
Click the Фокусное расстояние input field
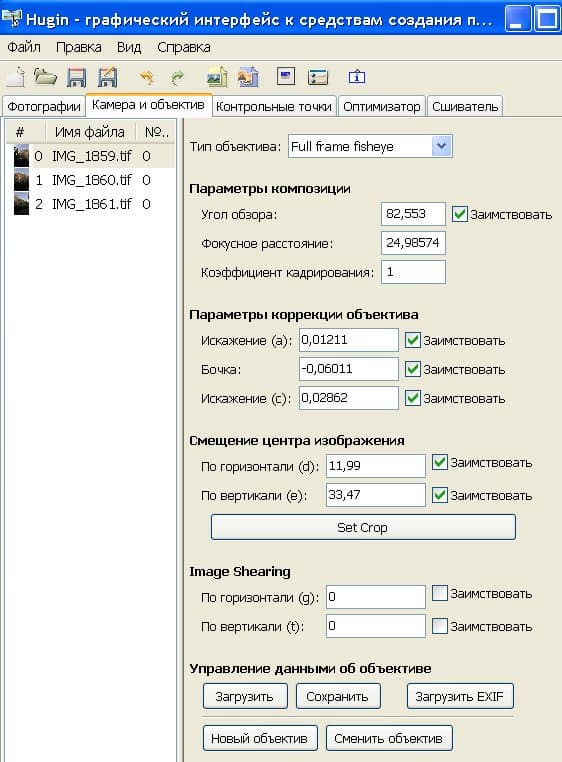click(x=413, y=242)
